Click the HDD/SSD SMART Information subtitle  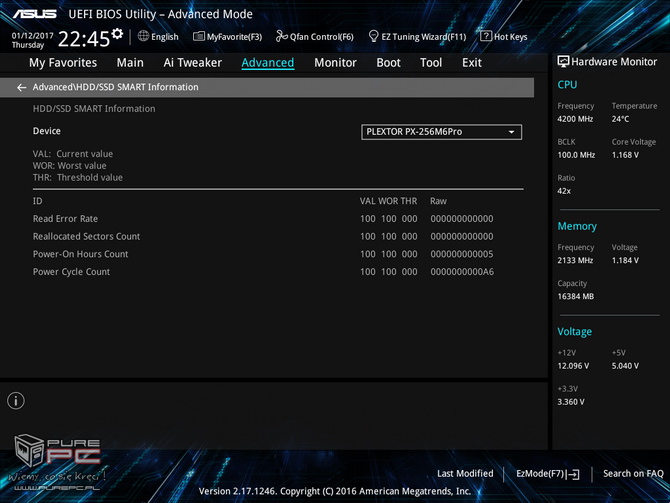(x=94, y=109)
